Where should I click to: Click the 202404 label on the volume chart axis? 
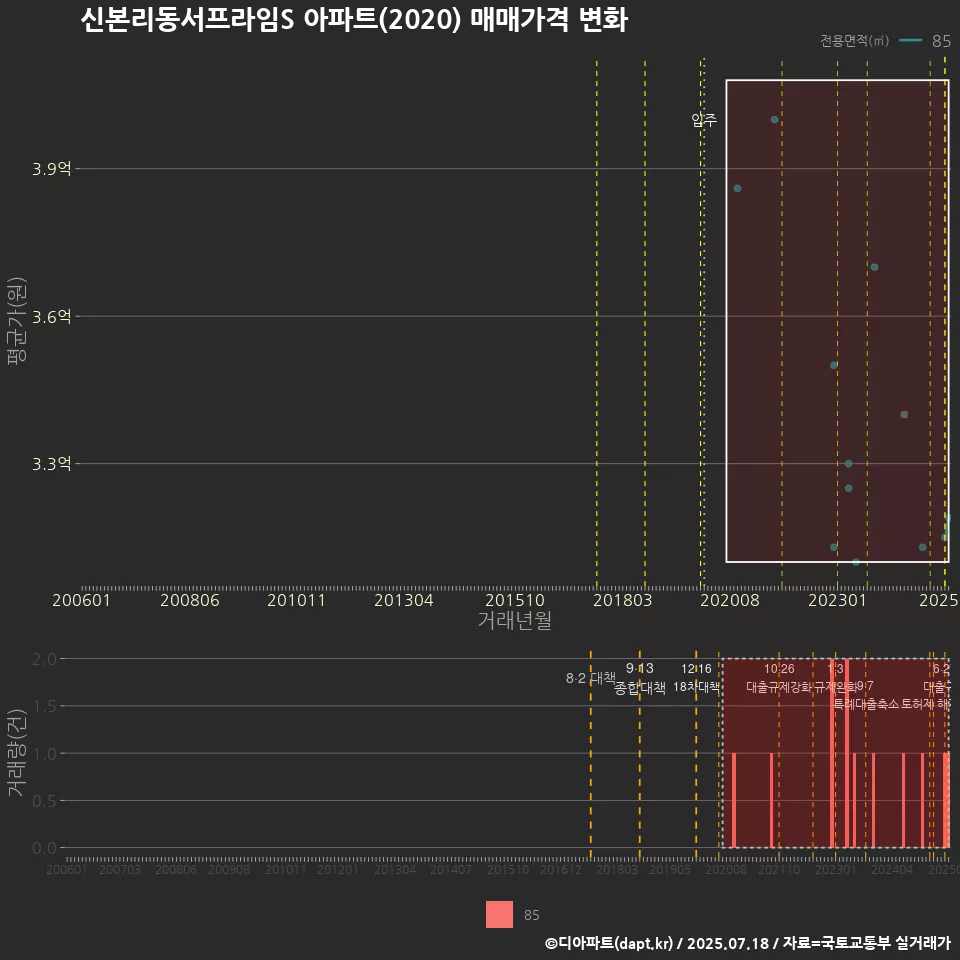click(892, 869)
